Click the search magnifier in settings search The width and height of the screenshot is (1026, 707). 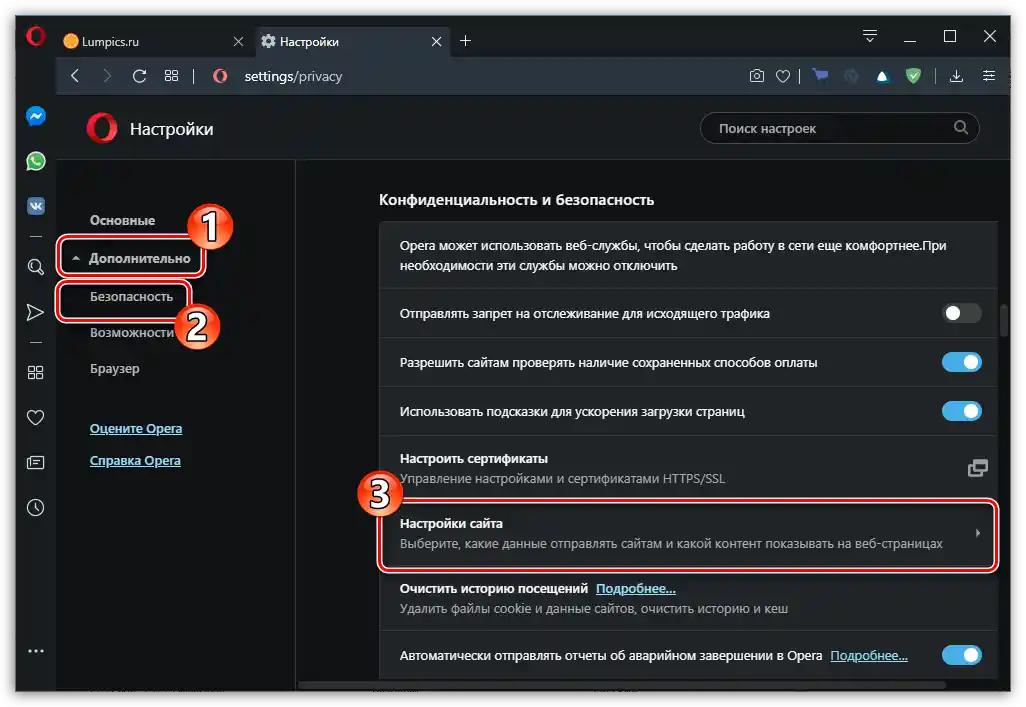961,128
